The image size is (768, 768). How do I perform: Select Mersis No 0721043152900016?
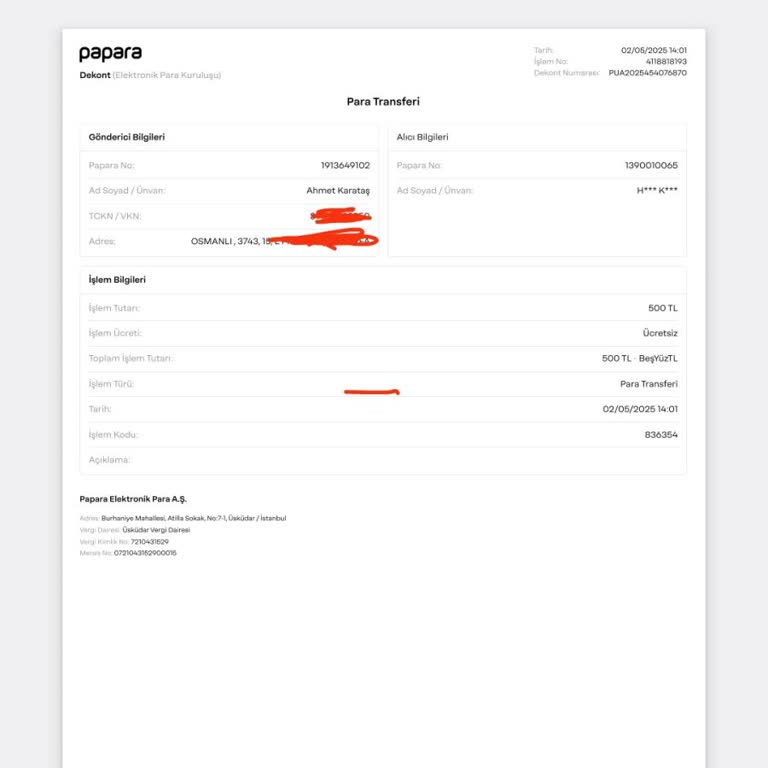point(145,553)
